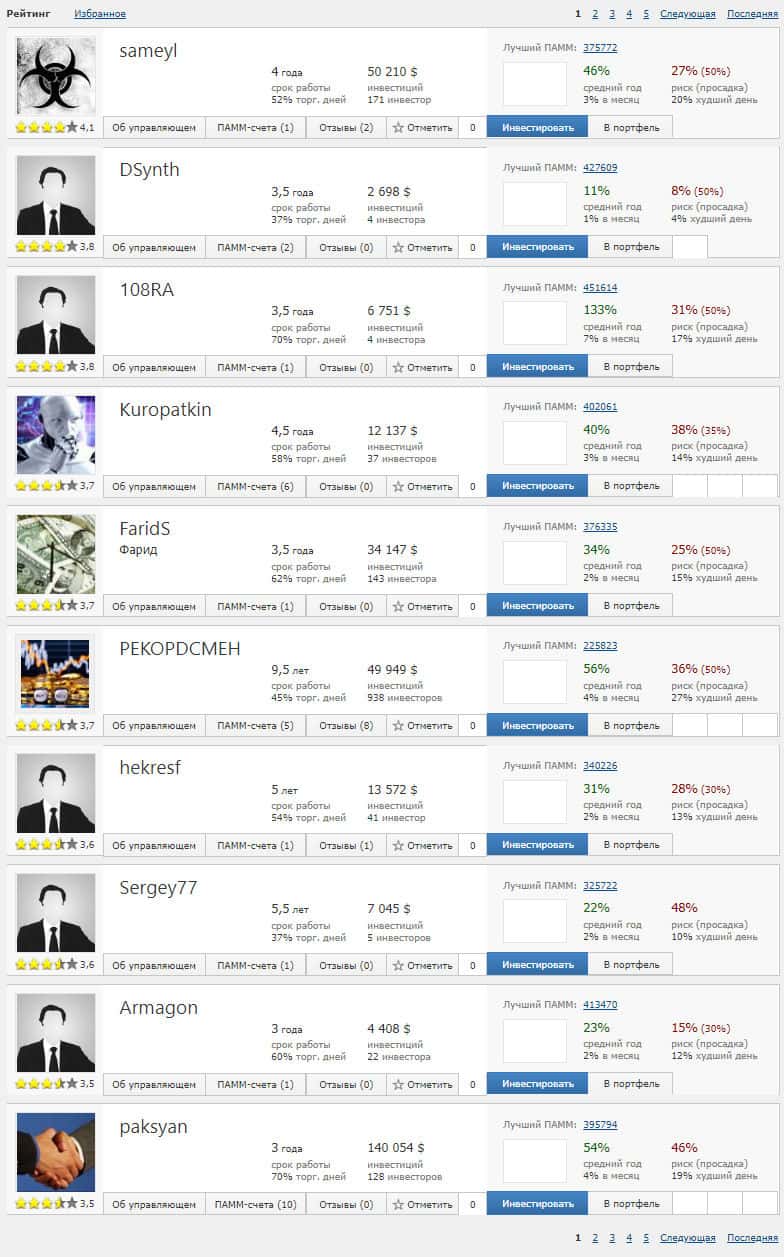Image resolution: width=784 pixels, height=1257 pixels.
Task: Click Последняя link at the bottom
Action: 752,1238
